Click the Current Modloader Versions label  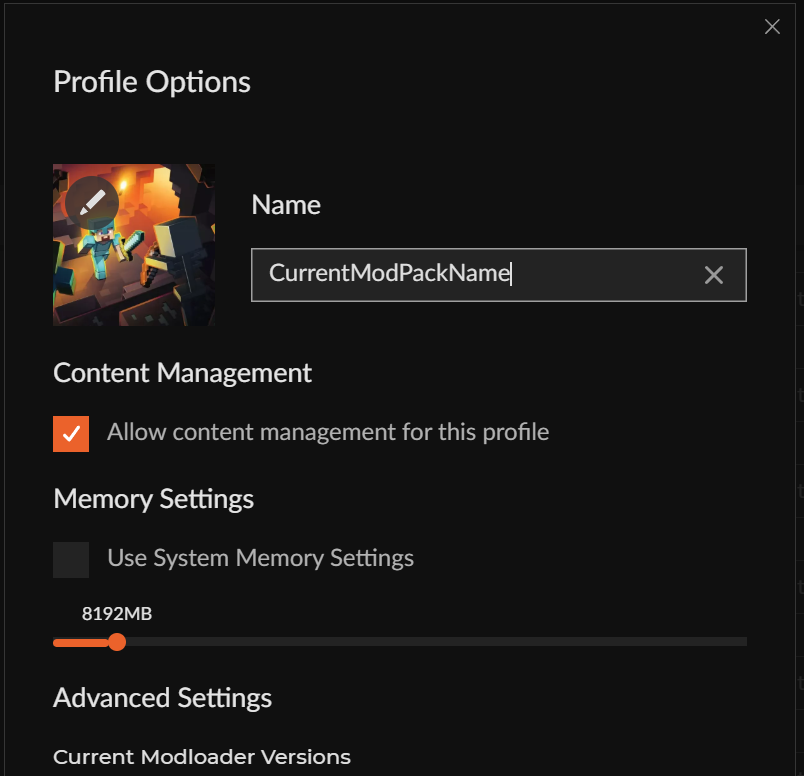pyautogui.click(x=202, y=757)
